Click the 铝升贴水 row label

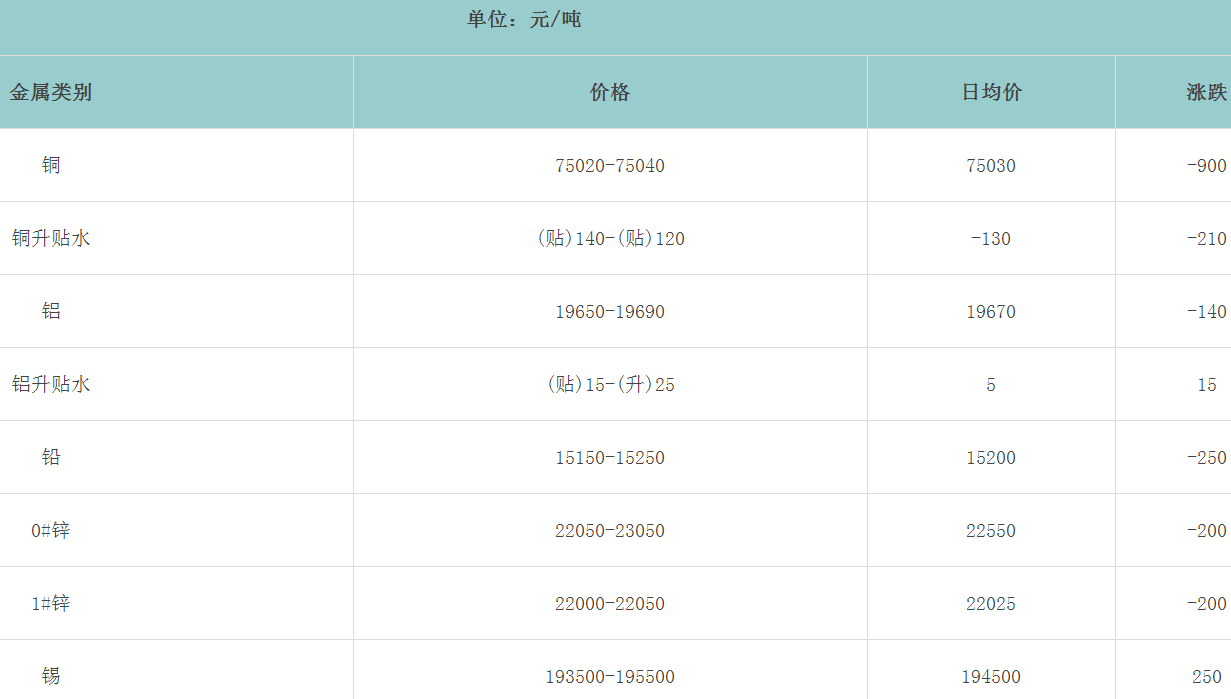51,384
